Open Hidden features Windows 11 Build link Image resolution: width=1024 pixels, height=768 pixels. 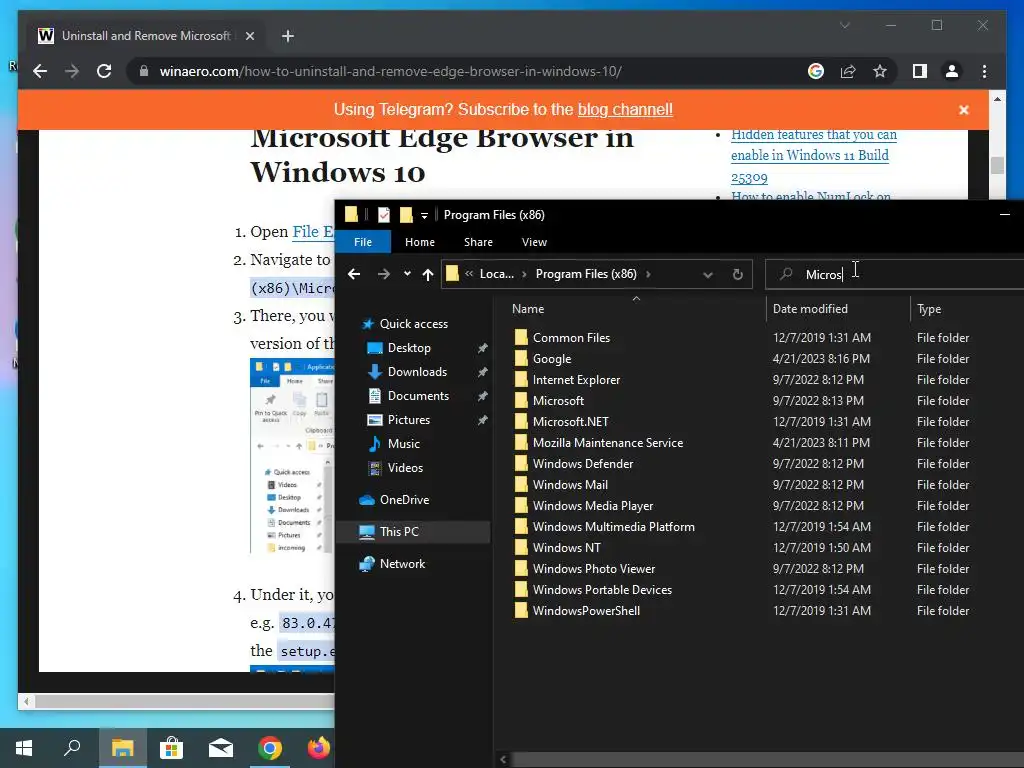tap(813, 155)
